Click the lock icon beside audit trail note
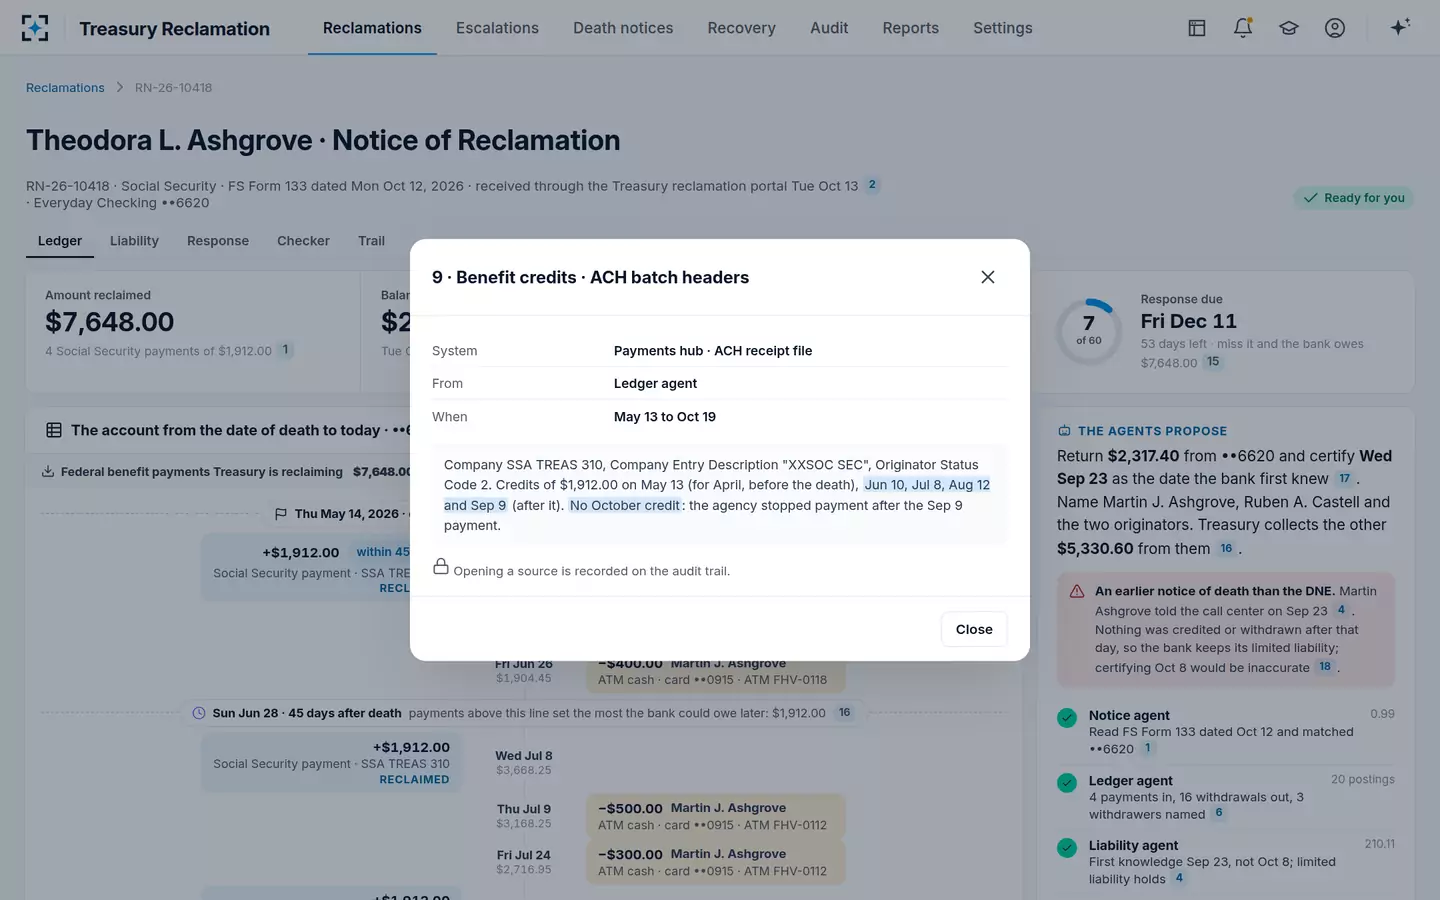 (441, 567)
